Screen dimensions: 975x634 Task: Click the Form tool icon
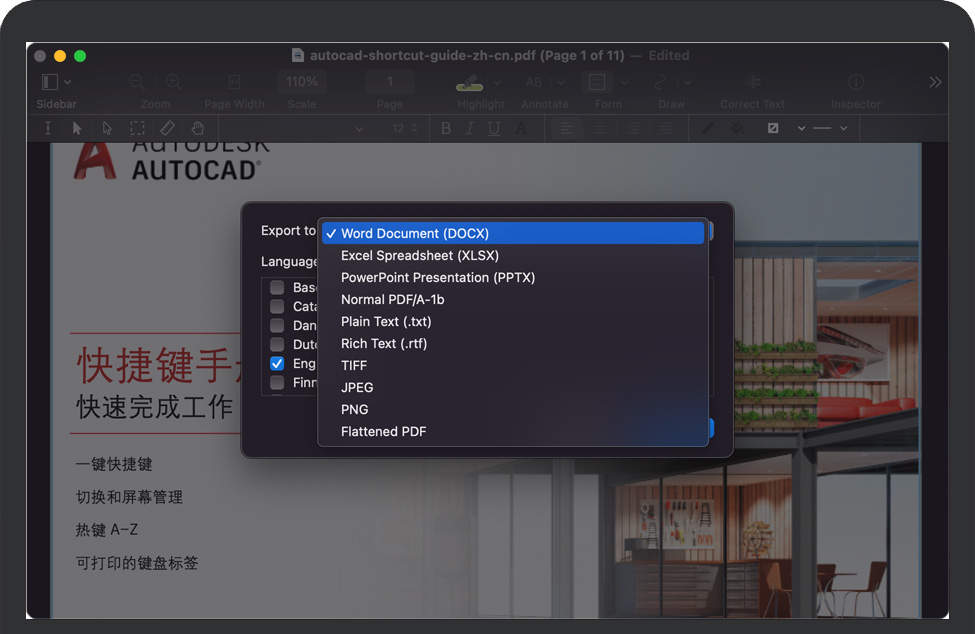[x=598, y=82]
